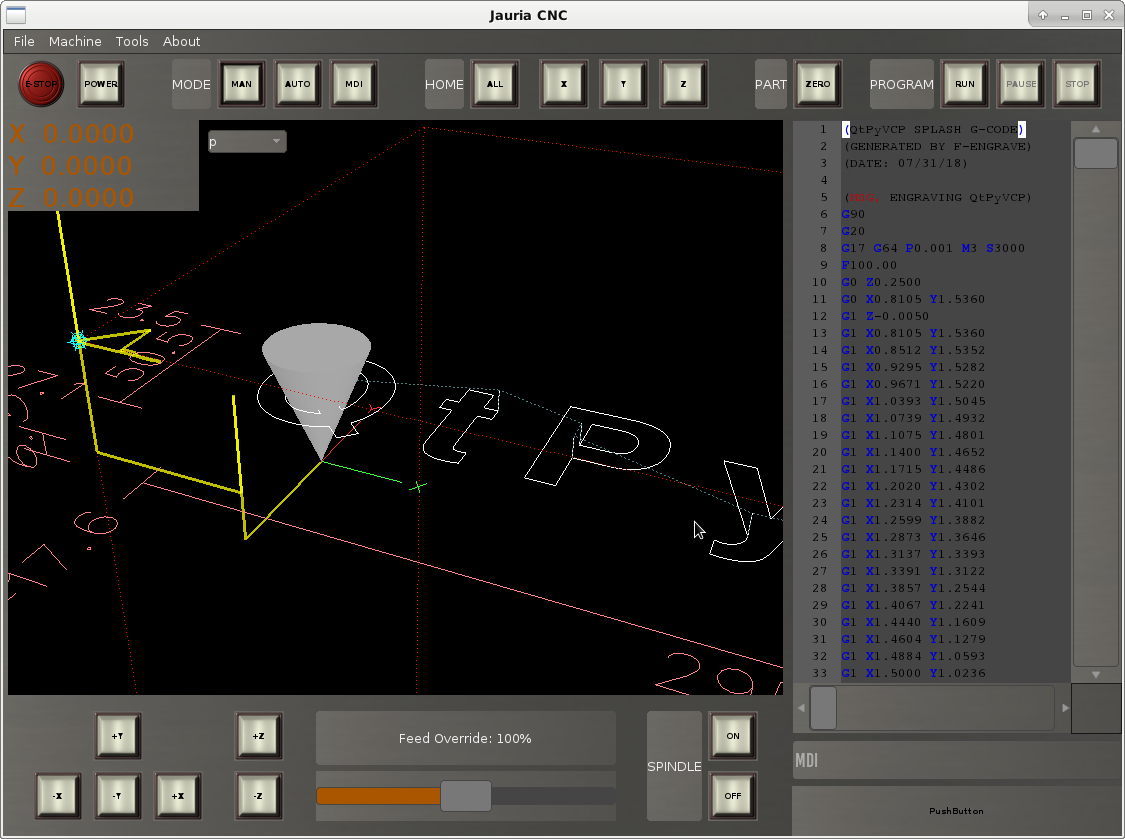Click the part ZERO button

click(x=817, y=84)
